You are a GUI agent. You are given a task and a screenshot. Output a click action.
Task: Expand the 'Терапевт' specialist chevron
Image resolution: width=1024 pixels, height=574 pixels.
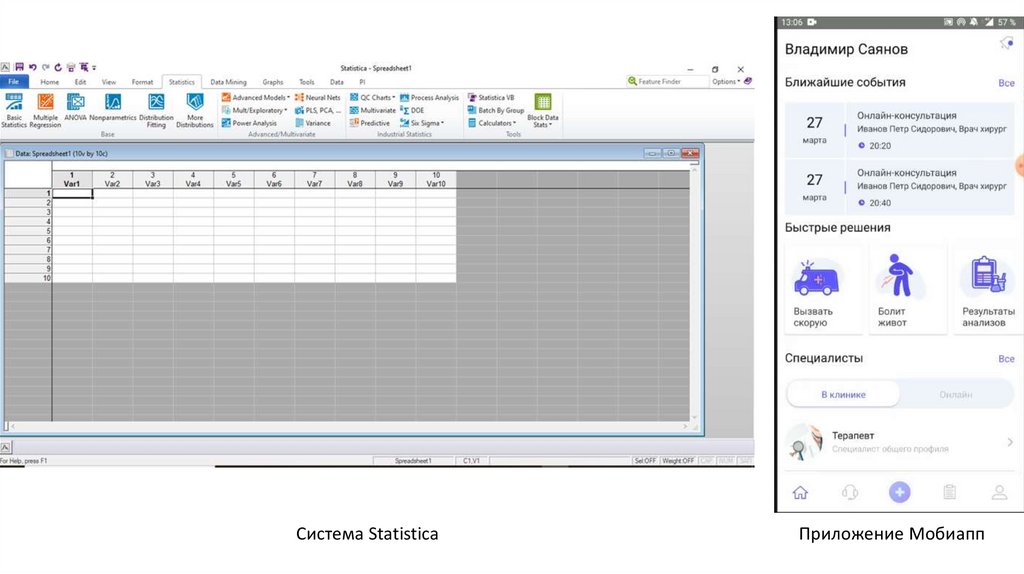point(1009,442)
